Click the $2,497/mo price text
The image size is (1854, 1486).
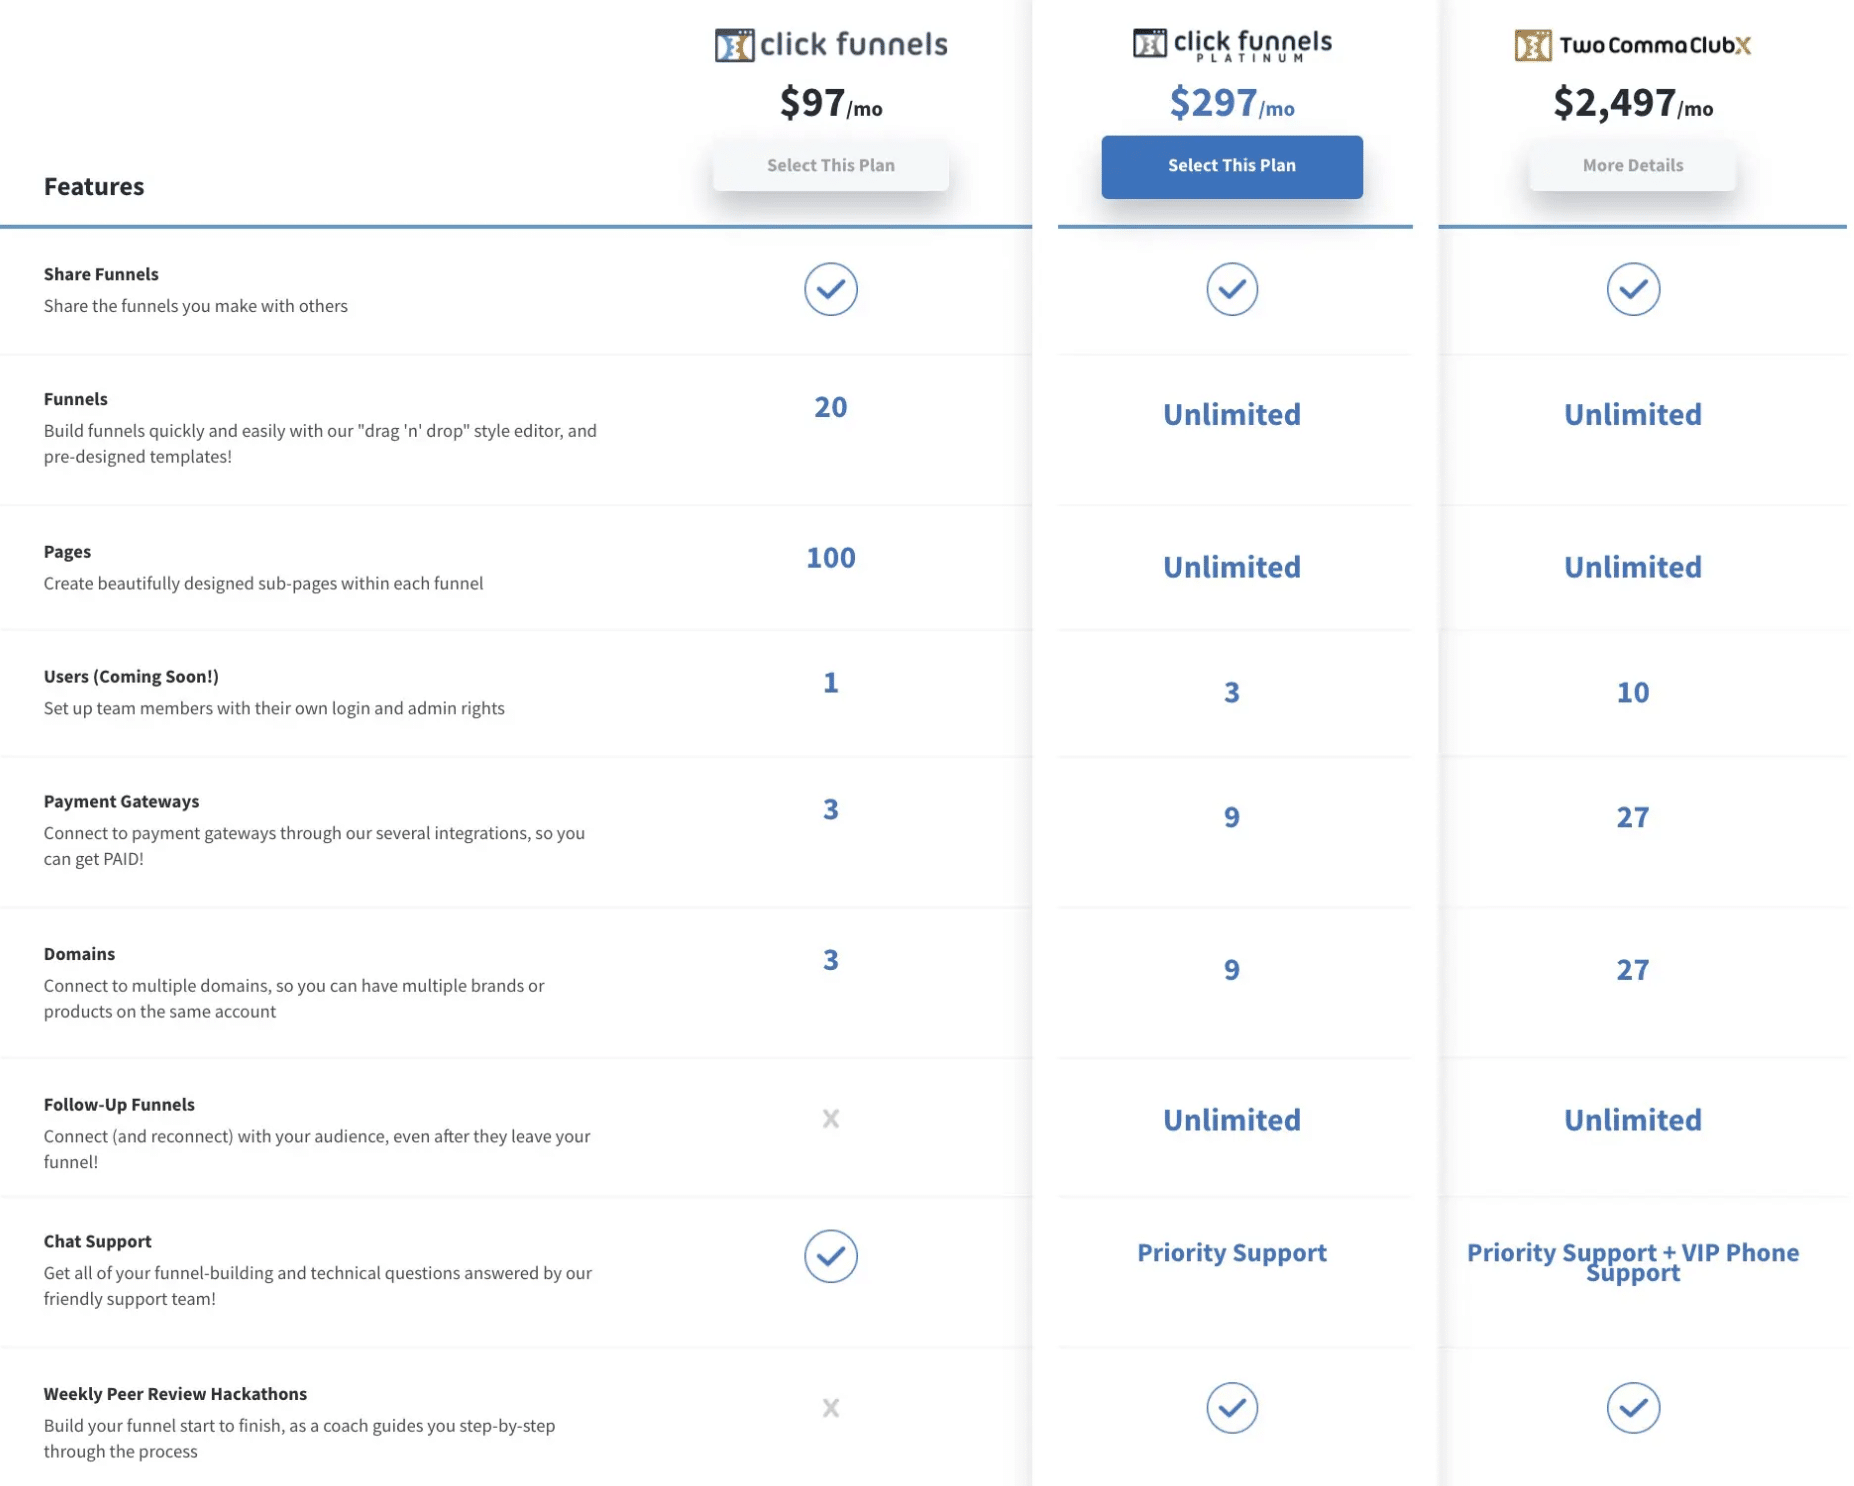click(x=1633, y=103)
